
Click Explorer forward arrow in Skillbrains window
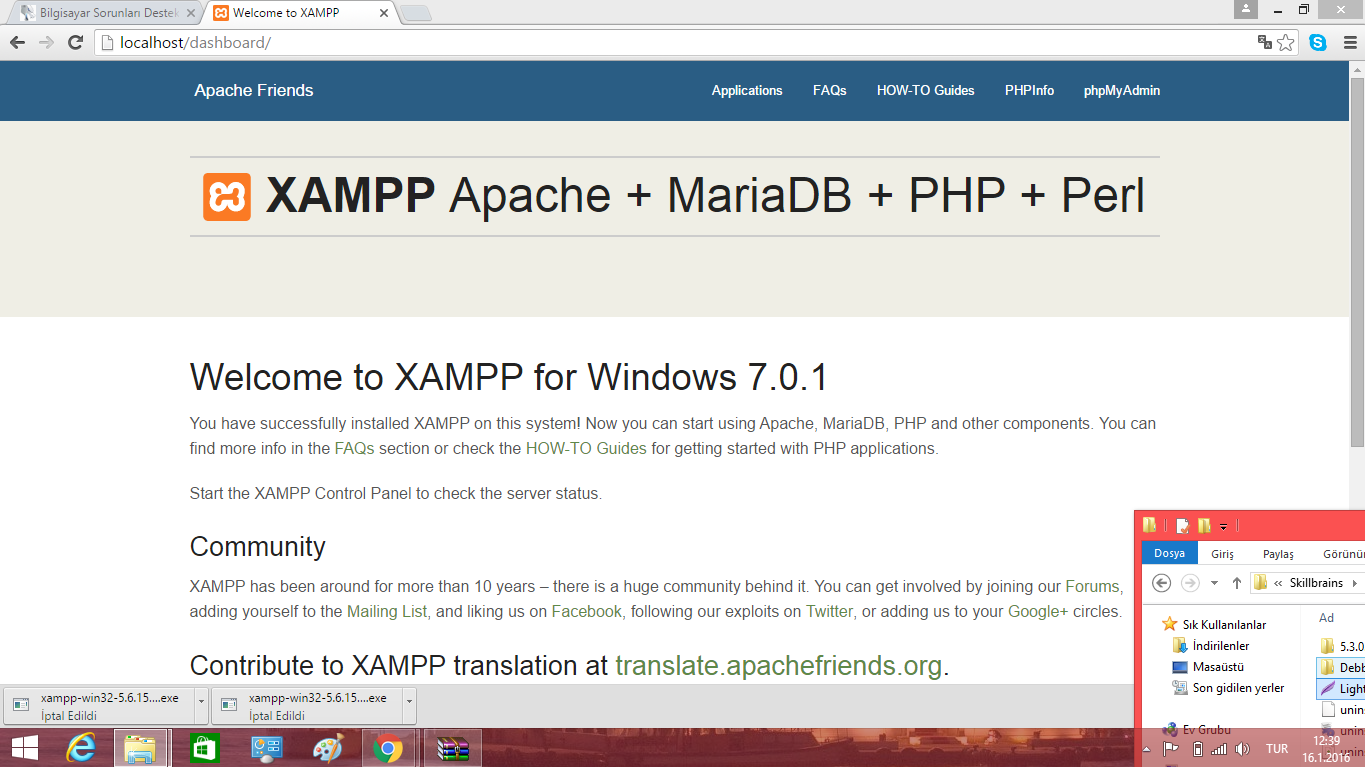click(x=1190, y=582)
